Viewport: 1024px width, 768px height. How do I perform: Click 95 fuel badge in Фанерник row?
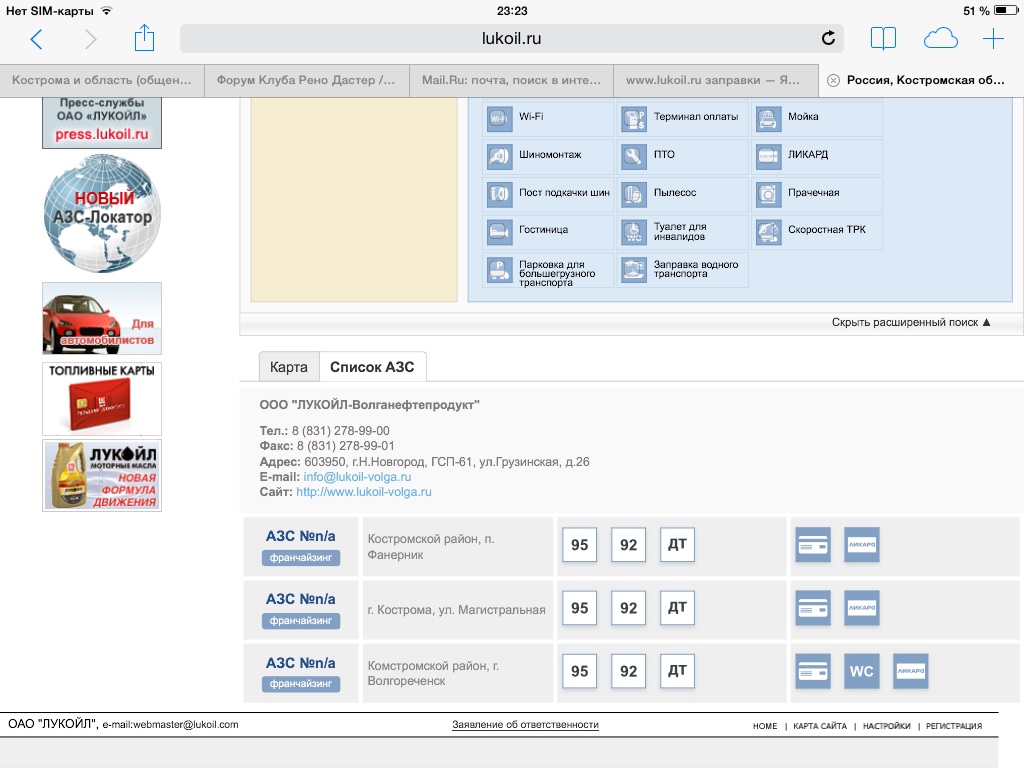pos(579,545)
